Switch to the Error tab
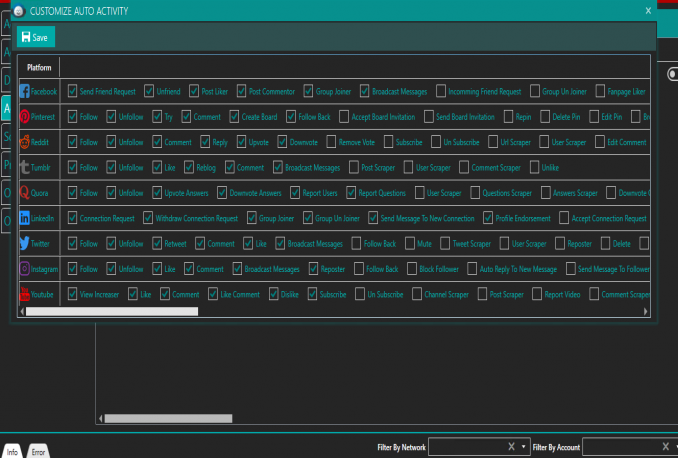This screenshot has width=678, height=458. (x=37, y=451)
